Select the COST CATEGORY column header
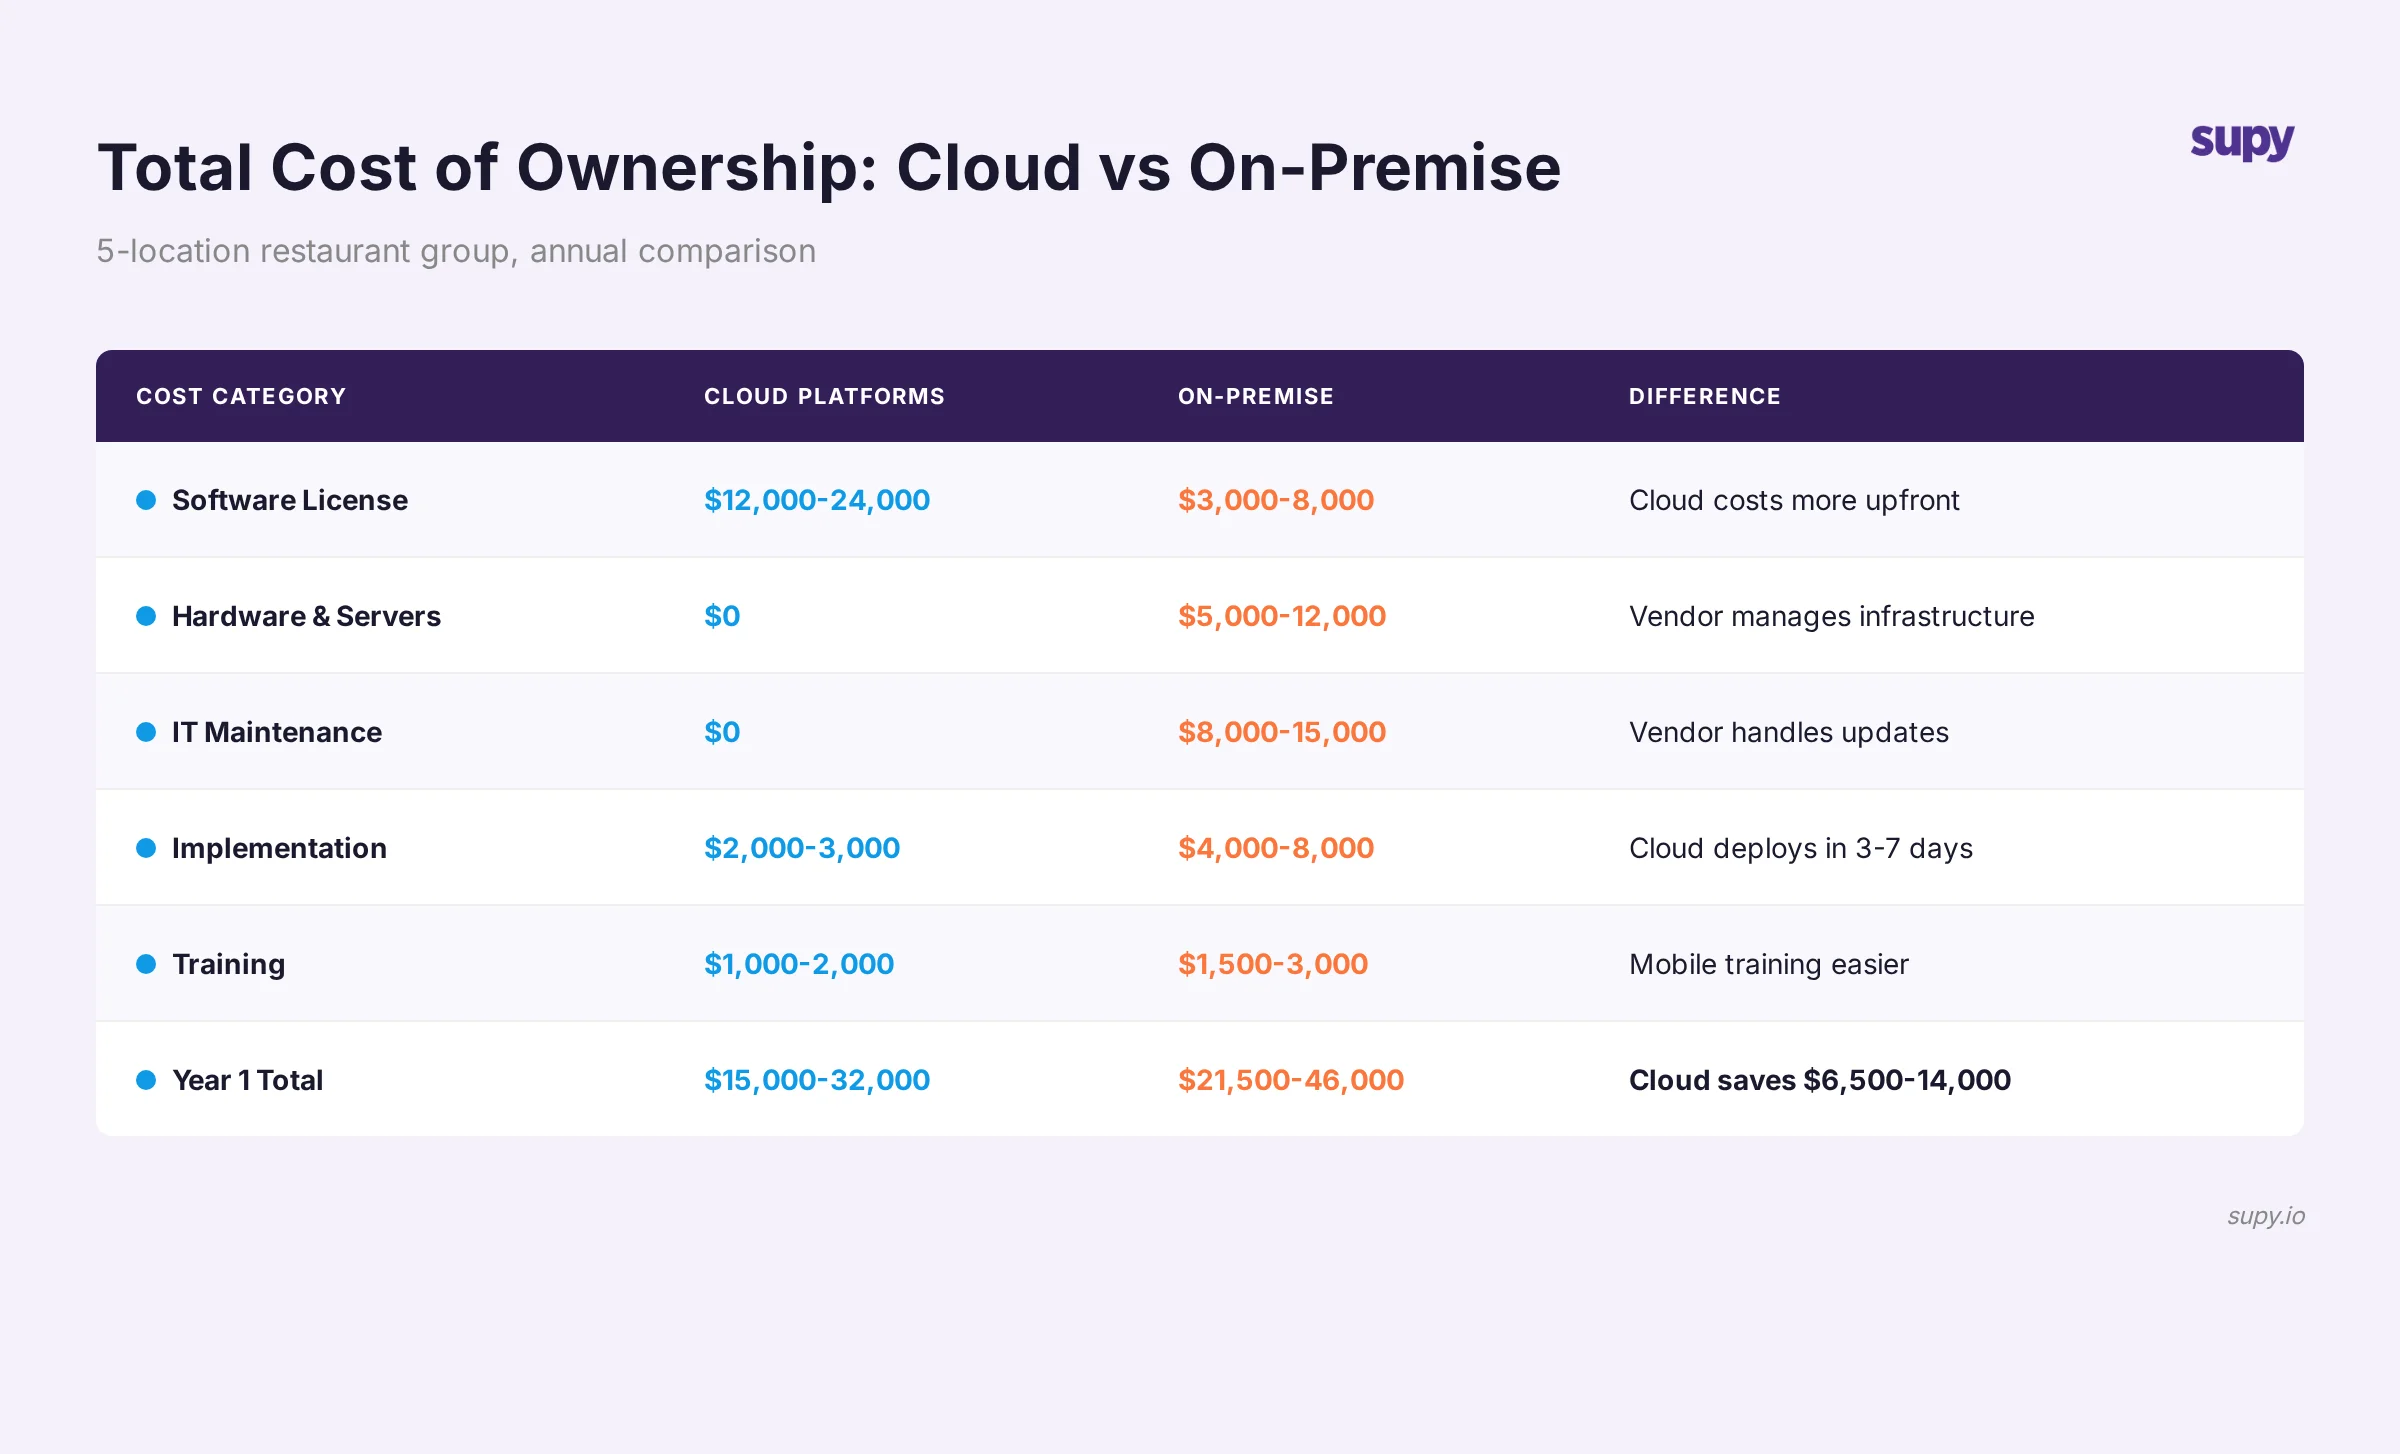2400x1454 pixels. tap(241, 396)
